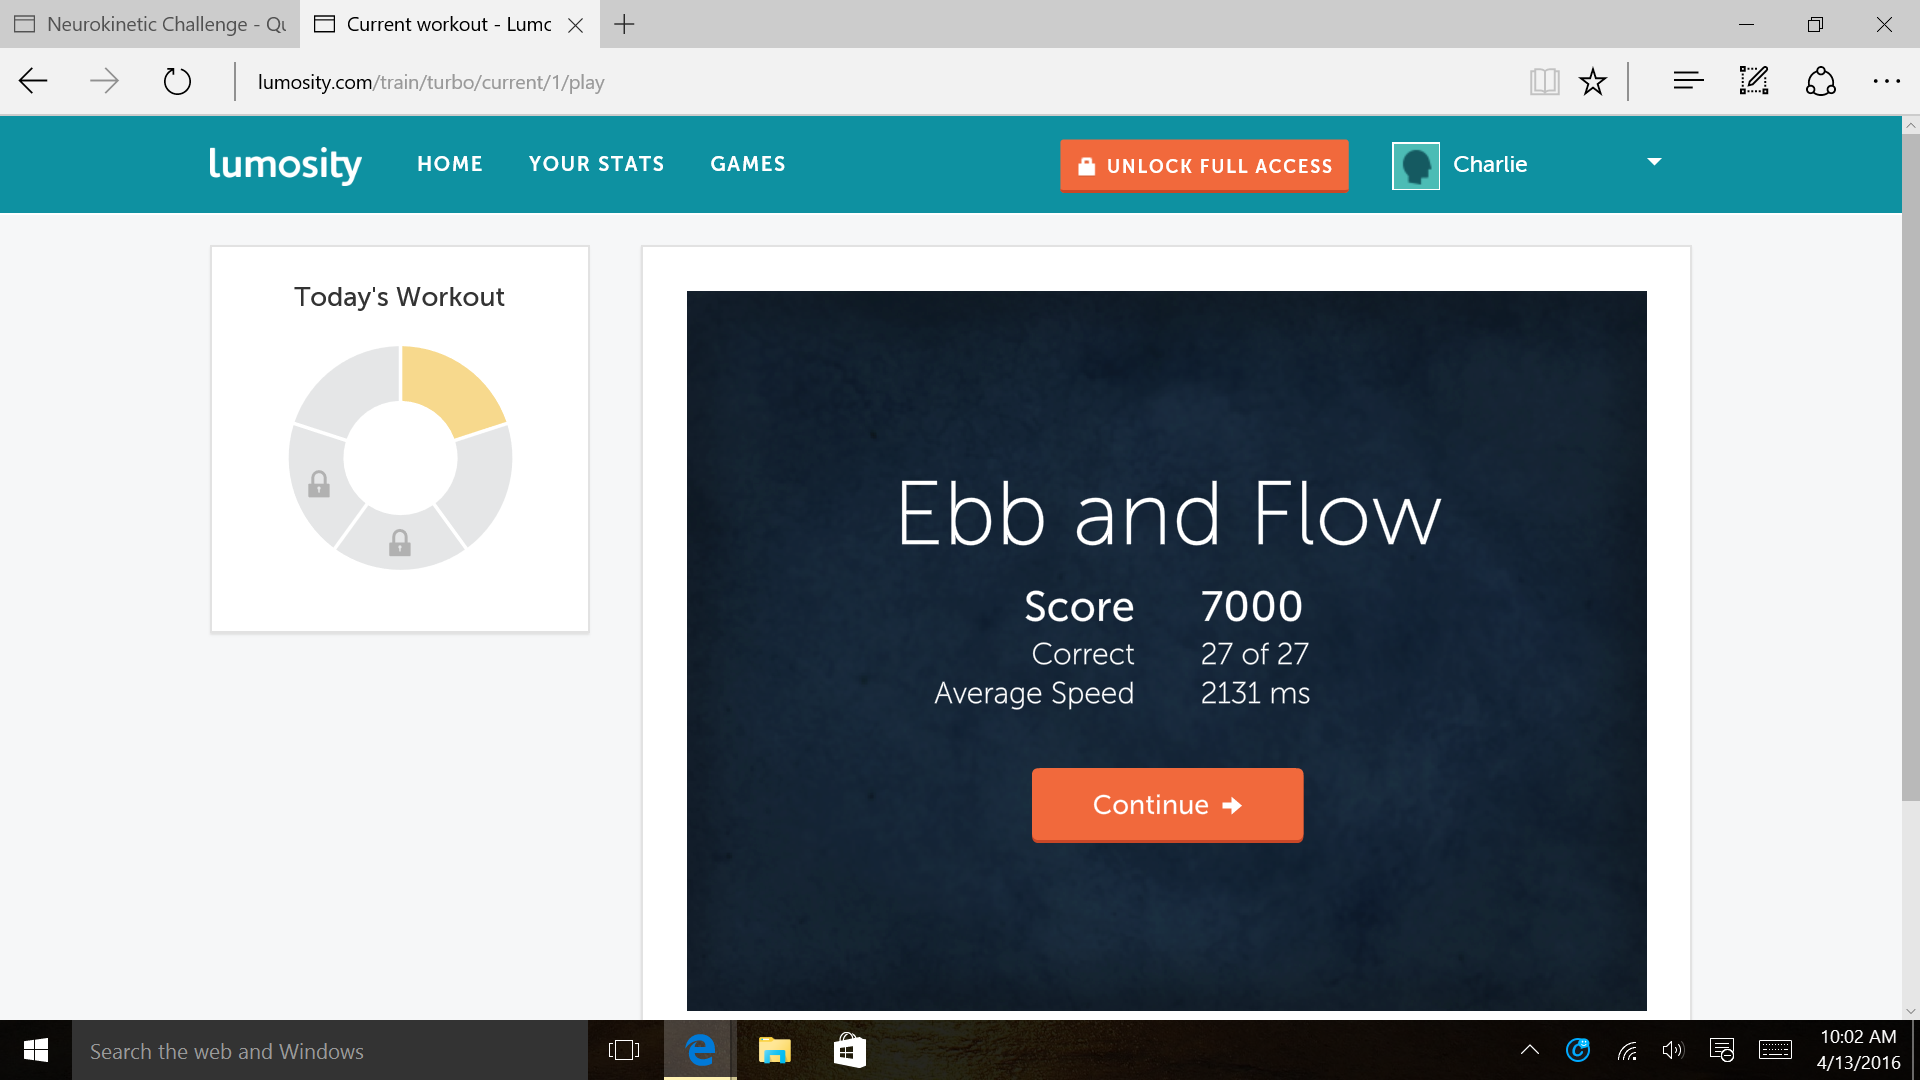Screen dimensions: 1920x1080
Task: Open YOUR STATS page
Action: pos(597,164)
